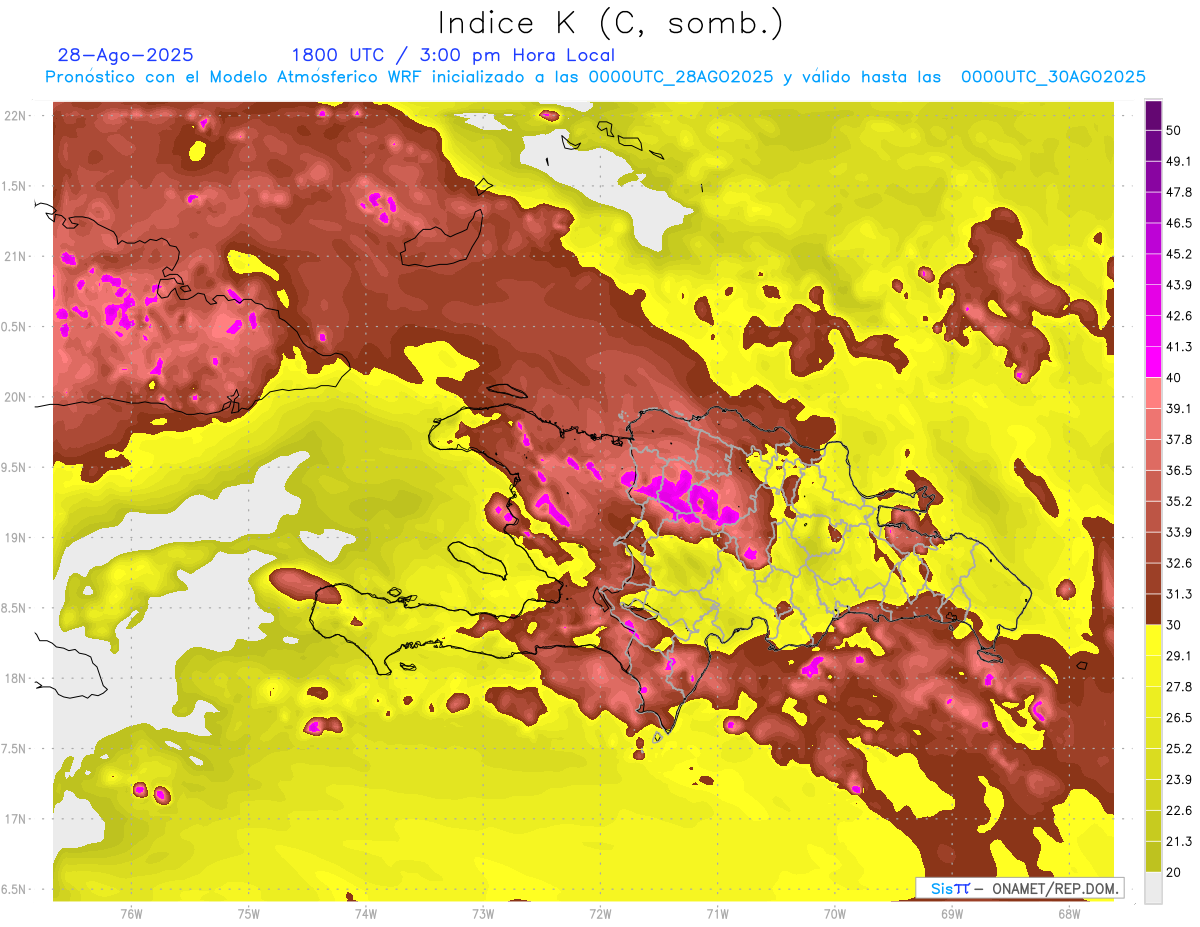Click the colorbar value '40'

point(1174,378)
